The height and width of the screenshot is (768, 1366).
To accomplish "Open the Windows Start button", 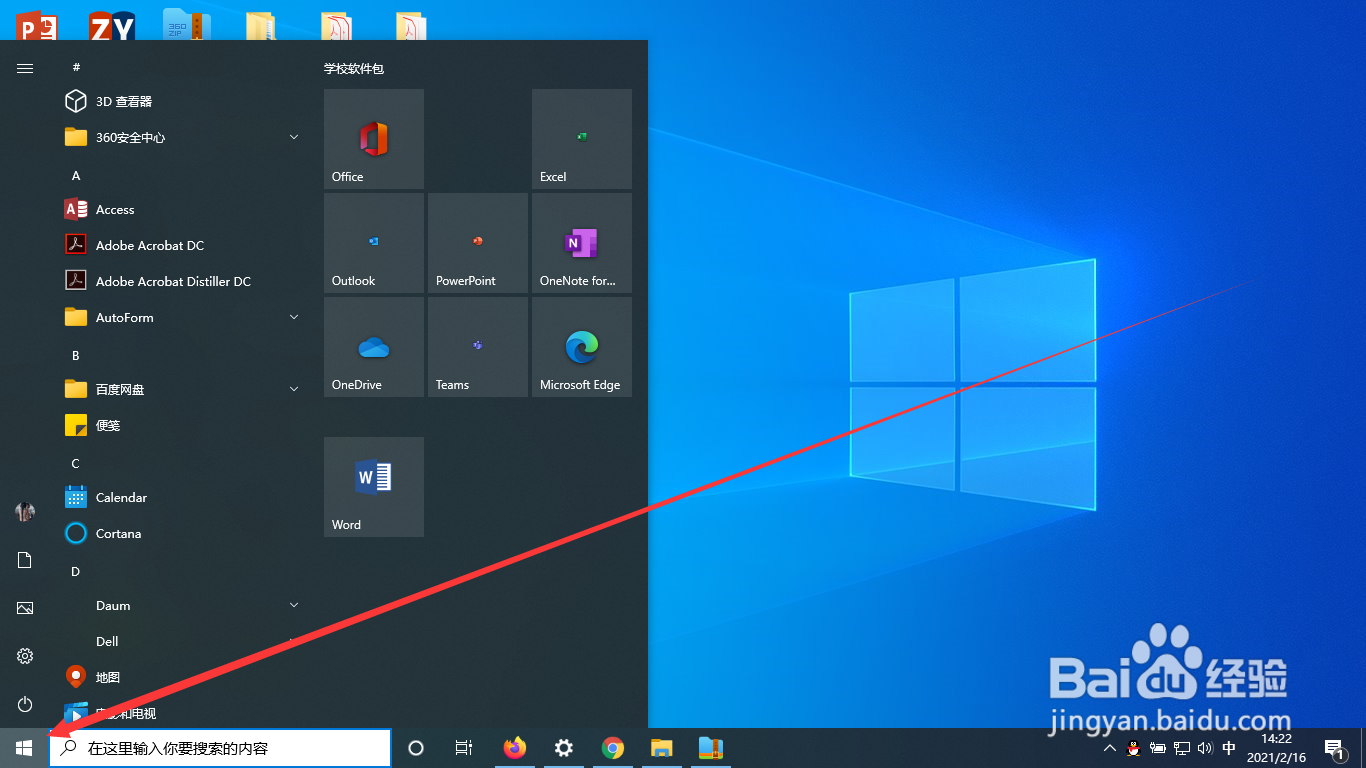I will point(24,748).
